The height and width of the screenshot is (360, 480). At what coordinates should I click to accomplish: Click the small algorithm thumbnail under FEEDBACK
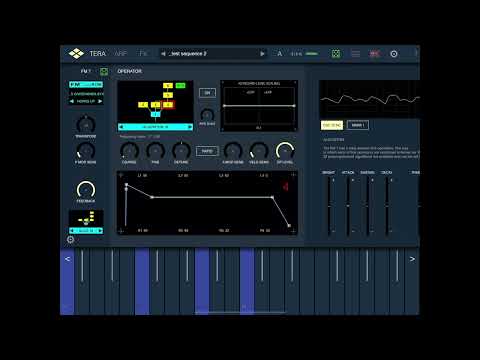click(x=86, y=218)
